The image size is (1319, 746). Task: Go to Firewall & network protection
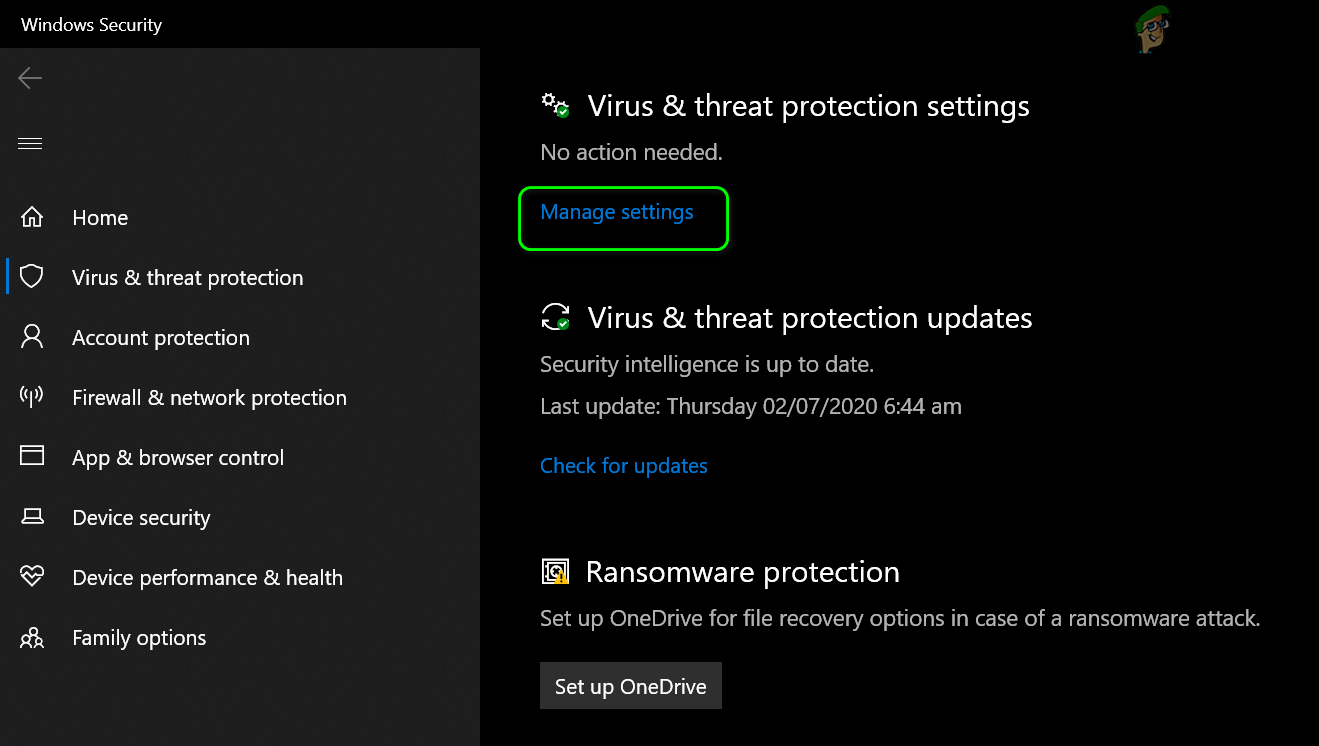[x=209, y=398]
